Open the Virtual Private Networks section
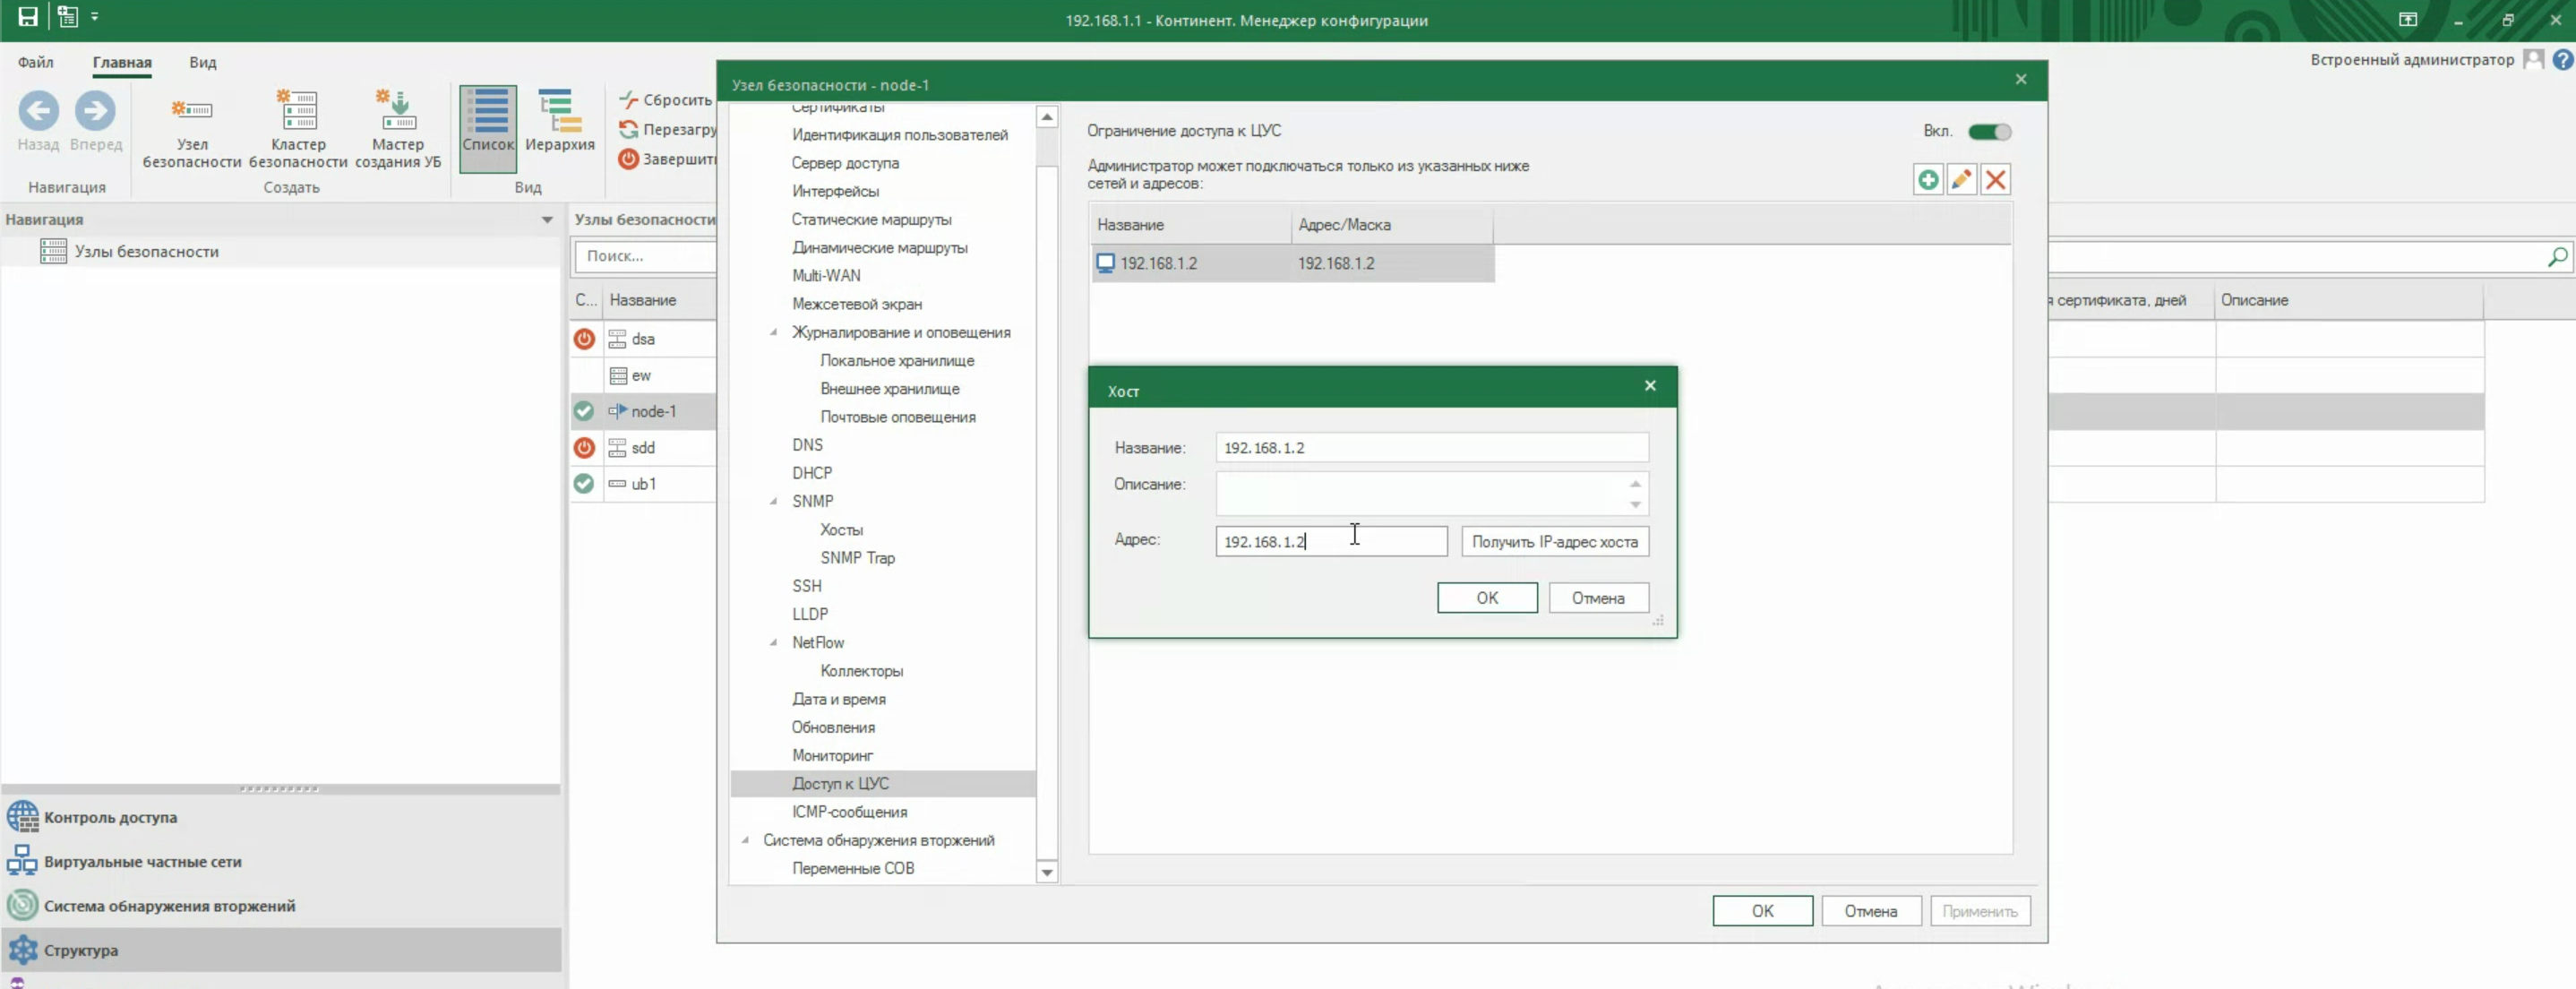 142,861
